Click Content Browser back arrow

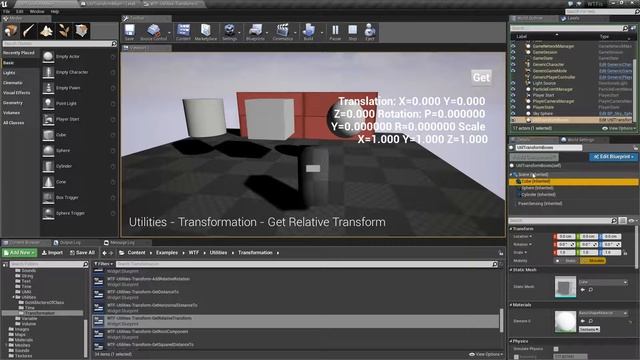tap(104, 253)
